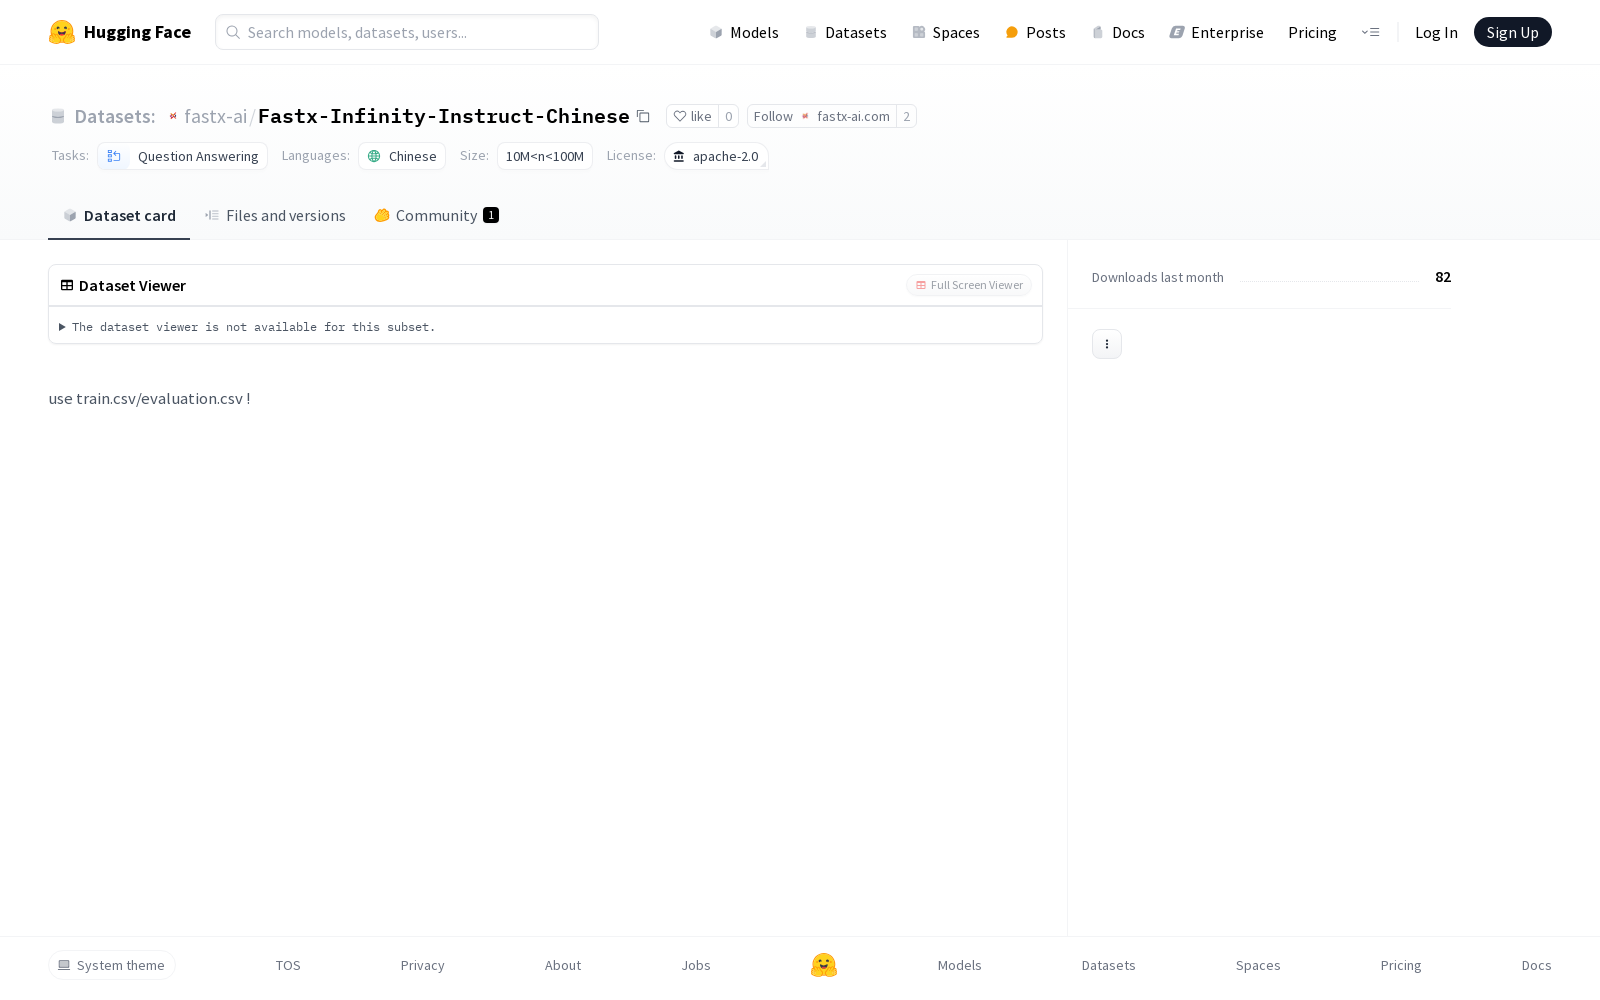Open the three-dot options menu in sidebar
This screenshot has height=1000, width=1600.
tap(1106, 344)
